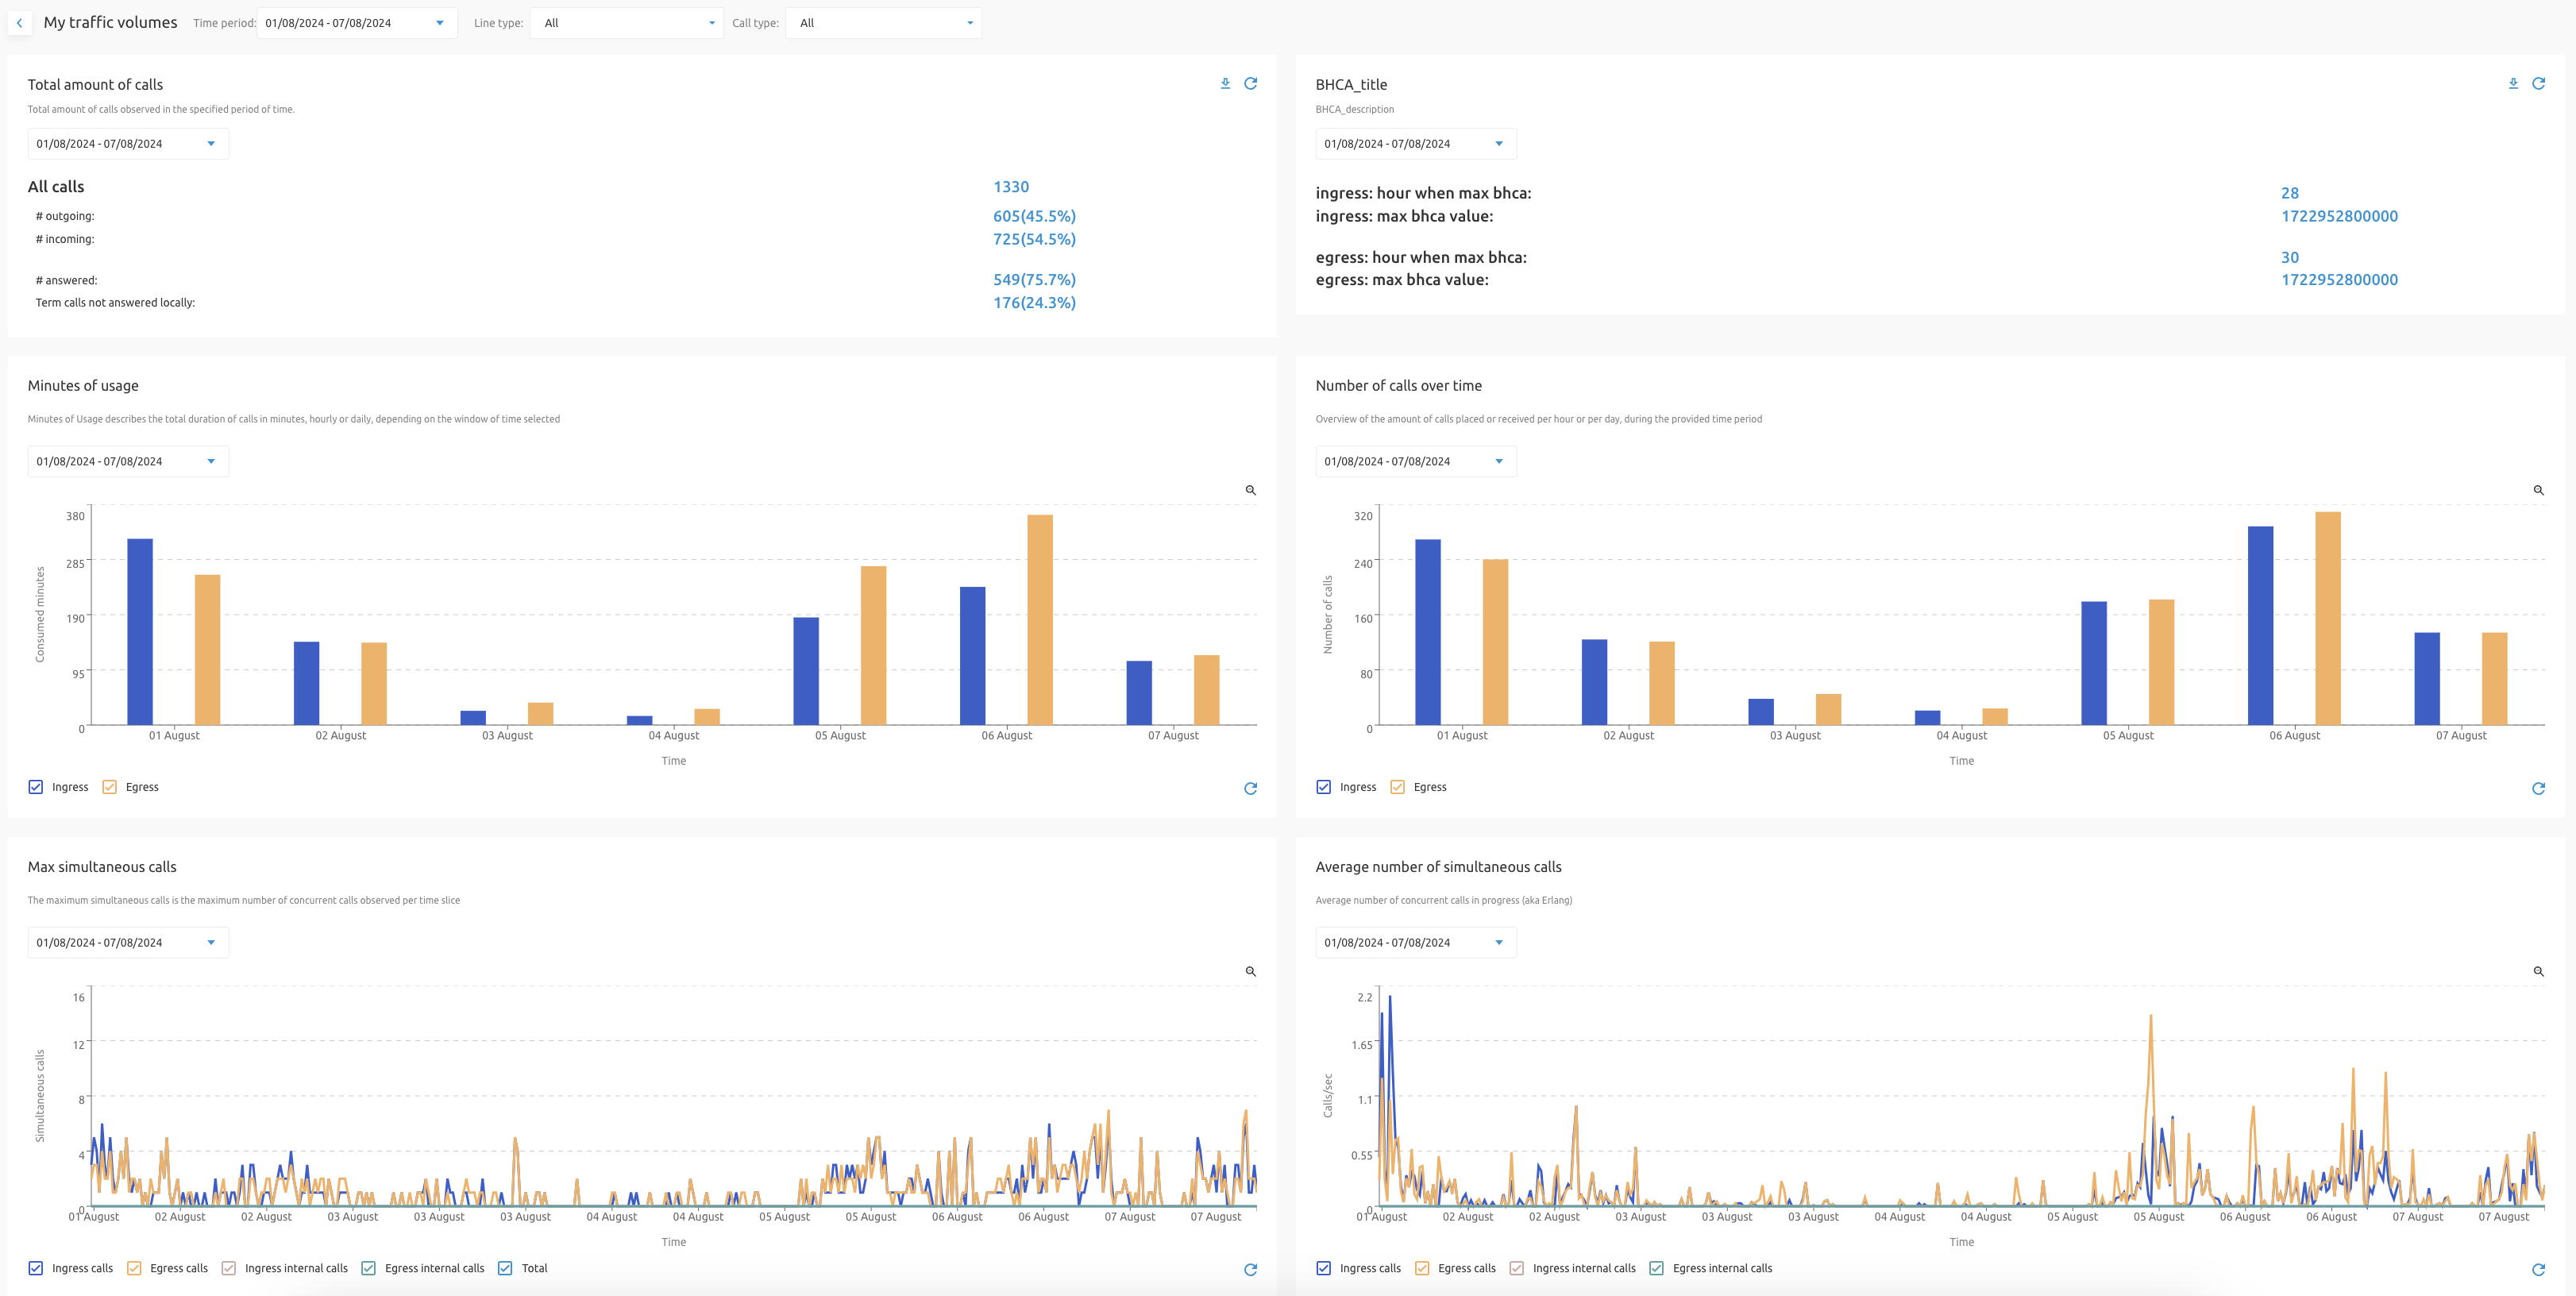Zoom the Average simultaneous calls chart
This screenshot has width=2576, height=1296.
2538,971
